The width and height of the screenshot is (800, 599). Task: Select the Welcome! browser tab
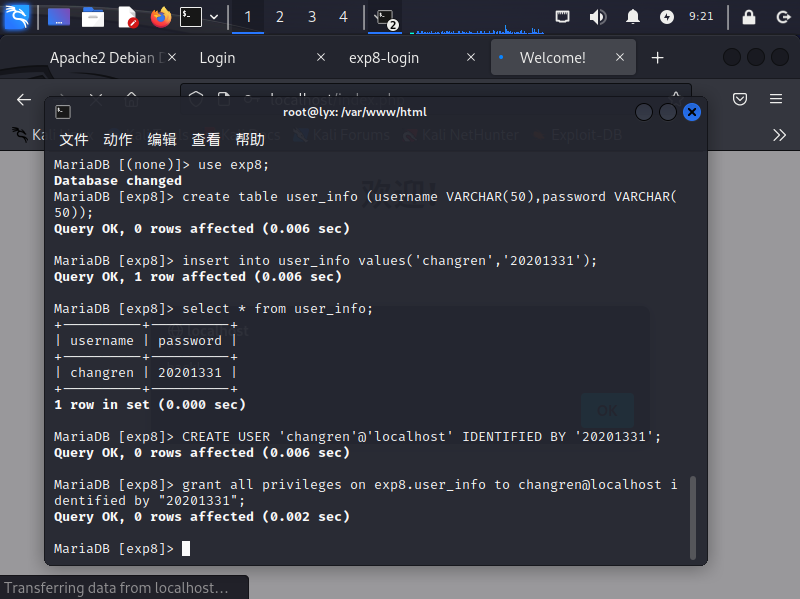click(553, 58)
